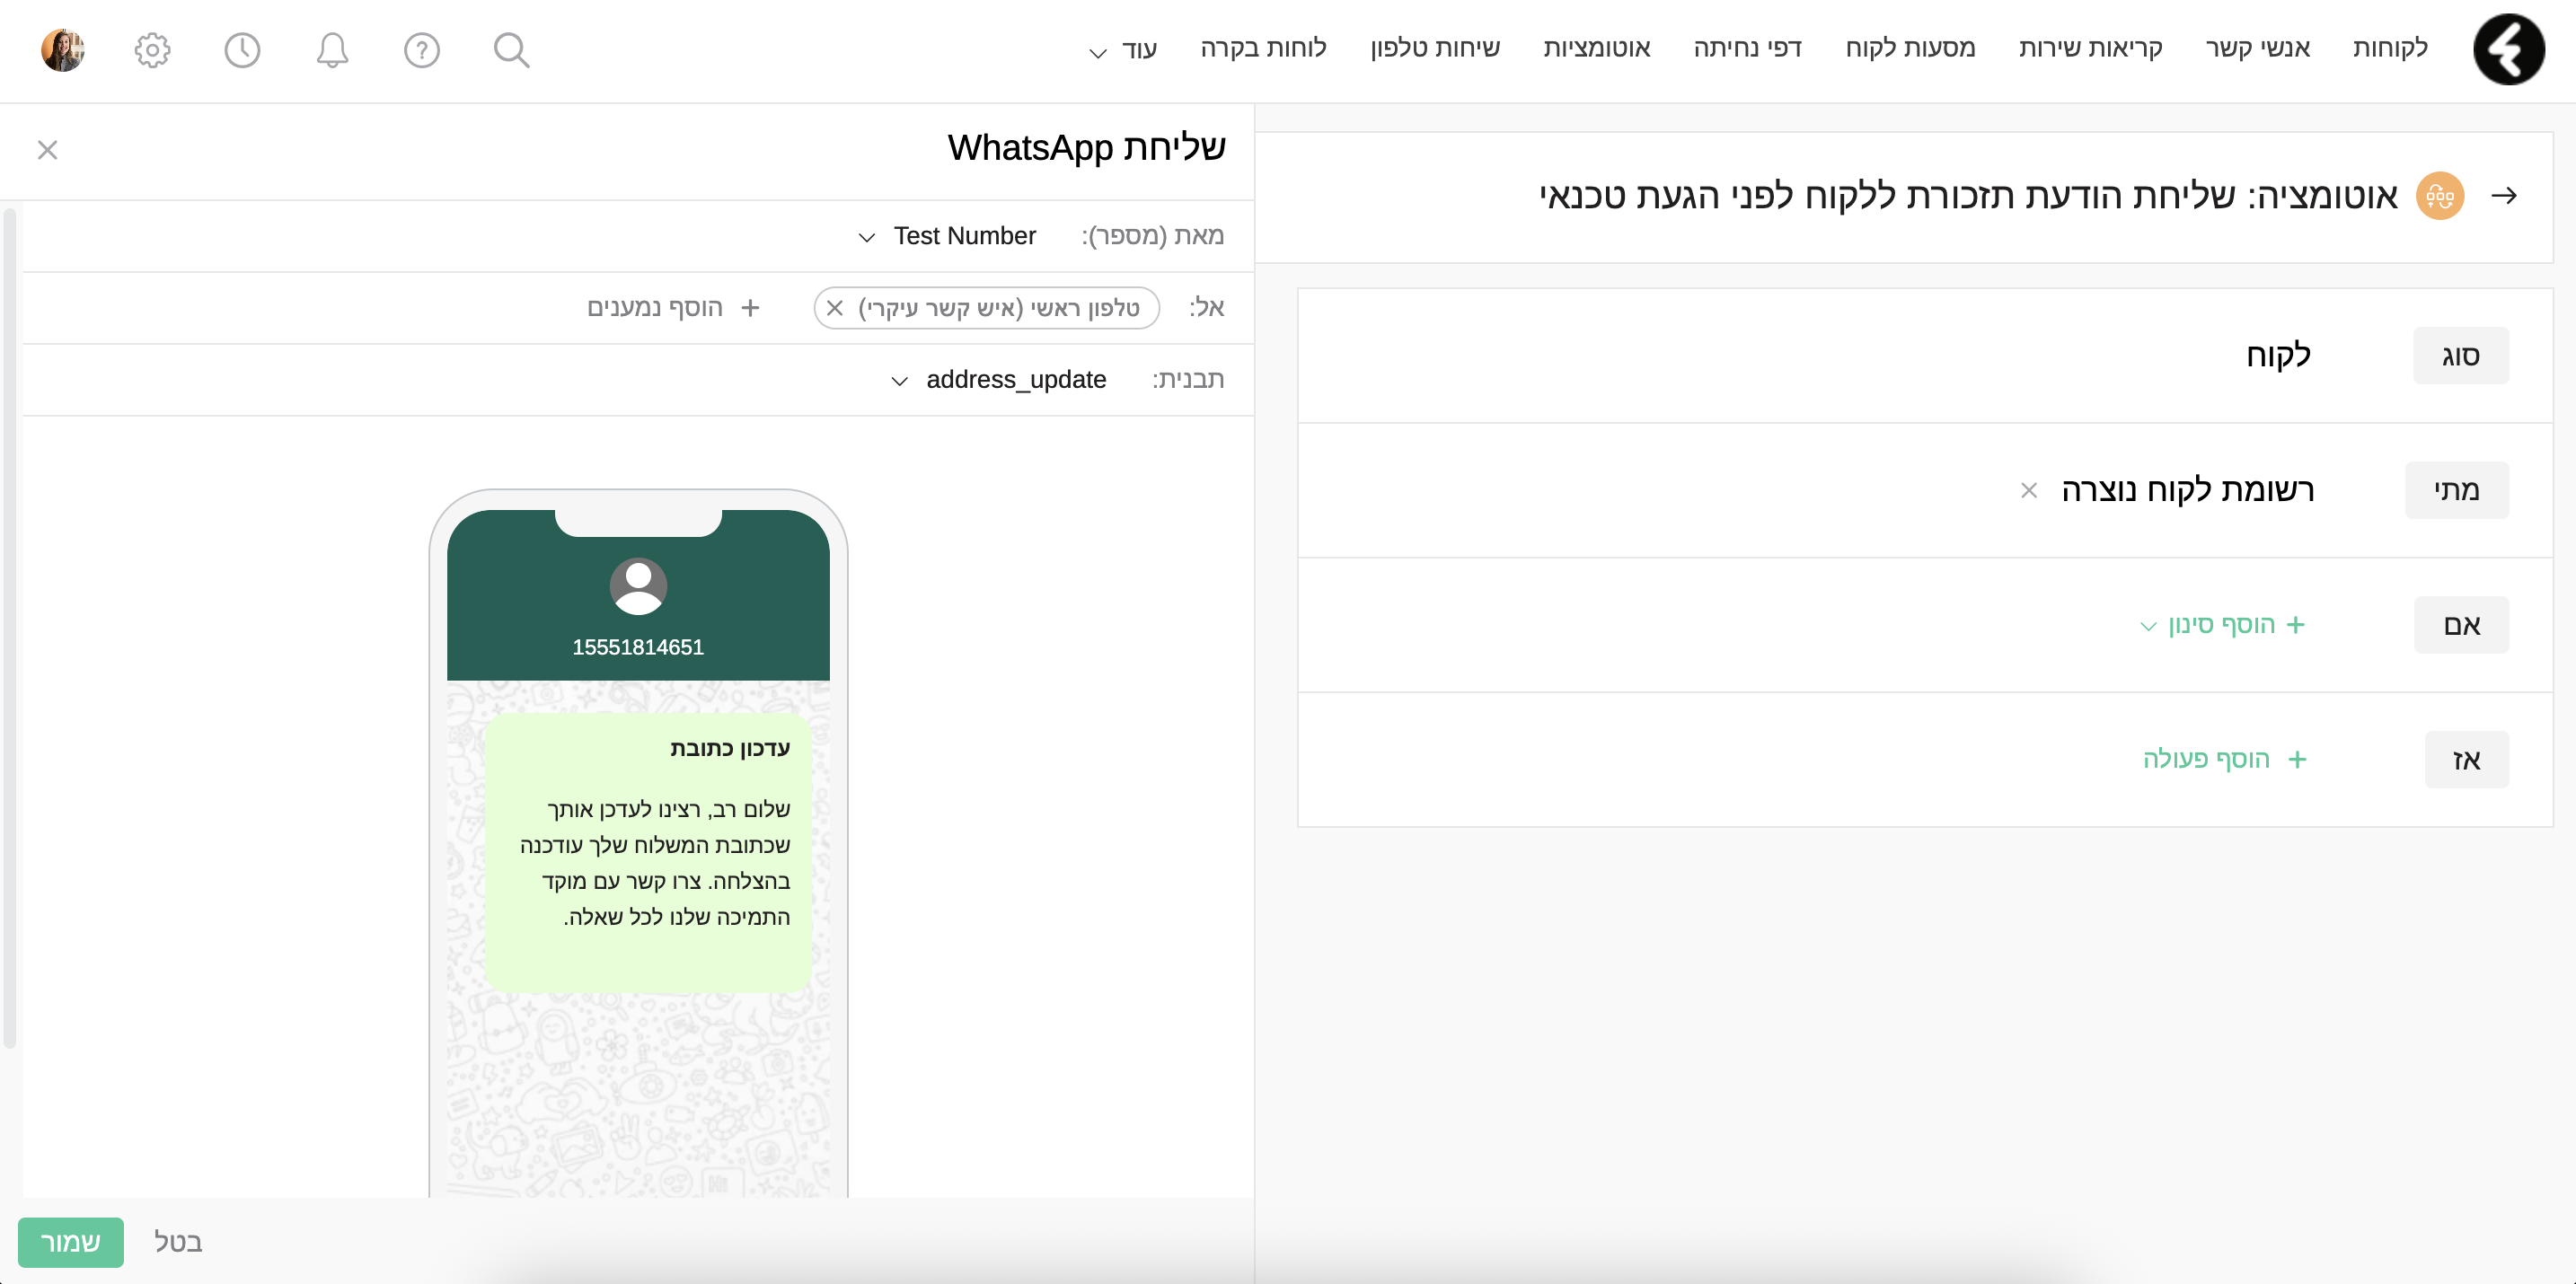The width and height of the screenshot is (2576, 1284).
Task: Select the אם label box
Action: pyautogui.click(x=2461, y=625)
